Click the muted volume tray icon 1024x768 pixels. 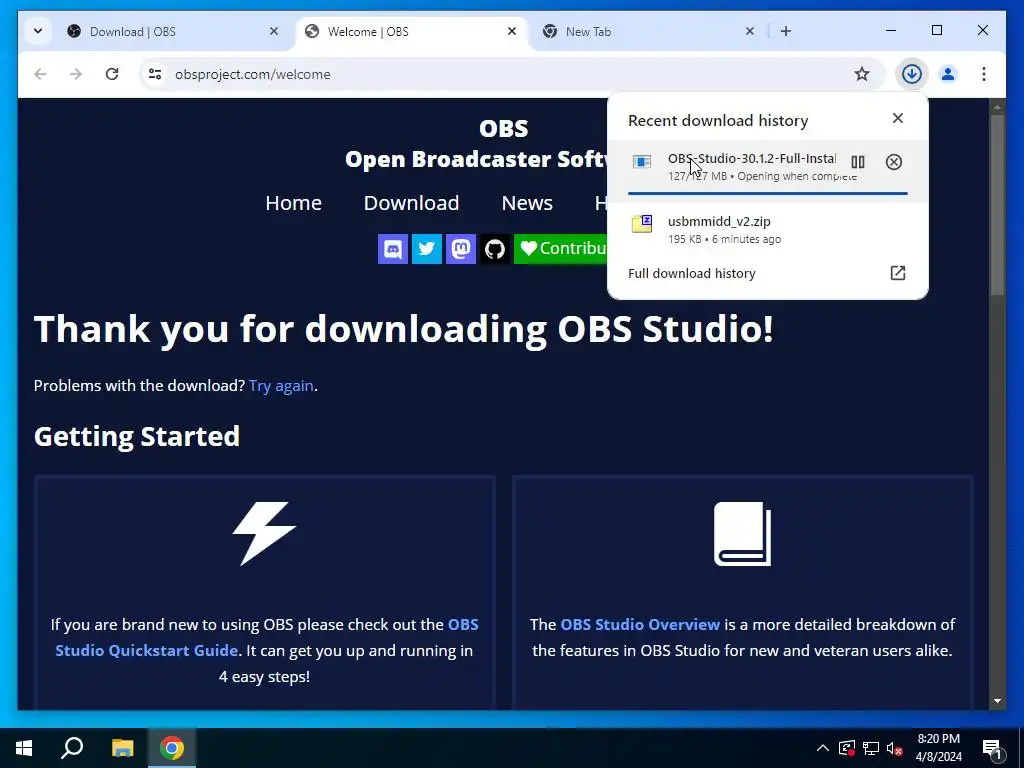pos(894,748)
